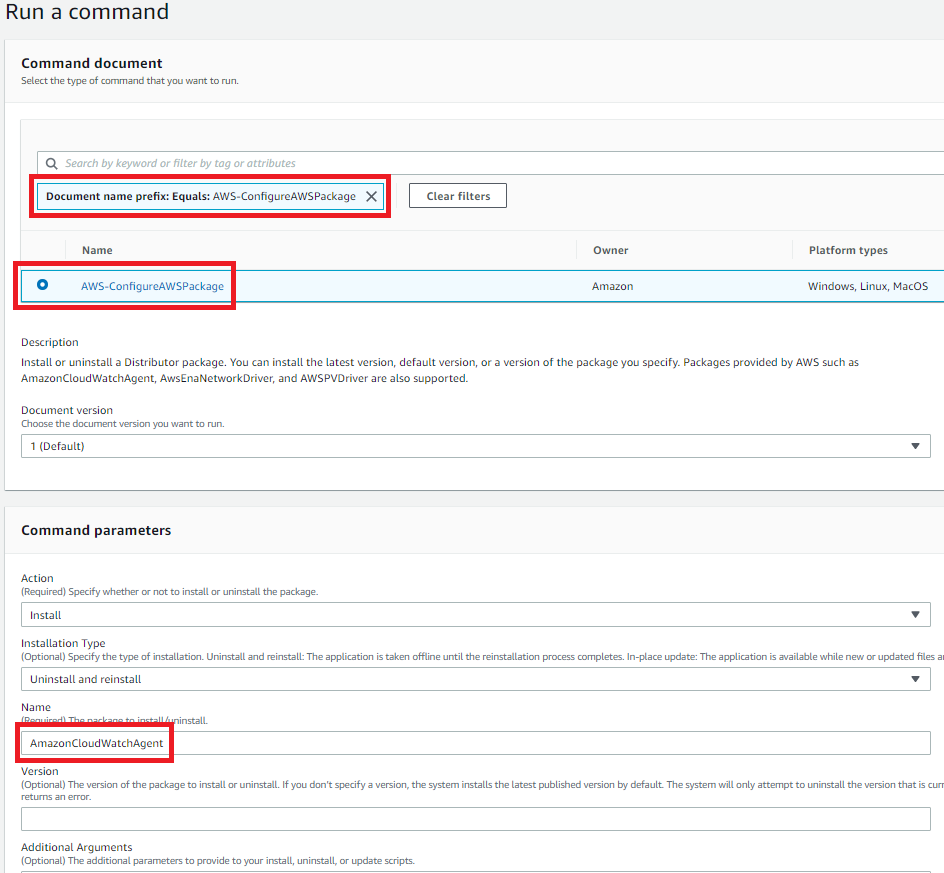The image size is (944, 873).
Task: Open the Document version dropdown
Action: 475,445
